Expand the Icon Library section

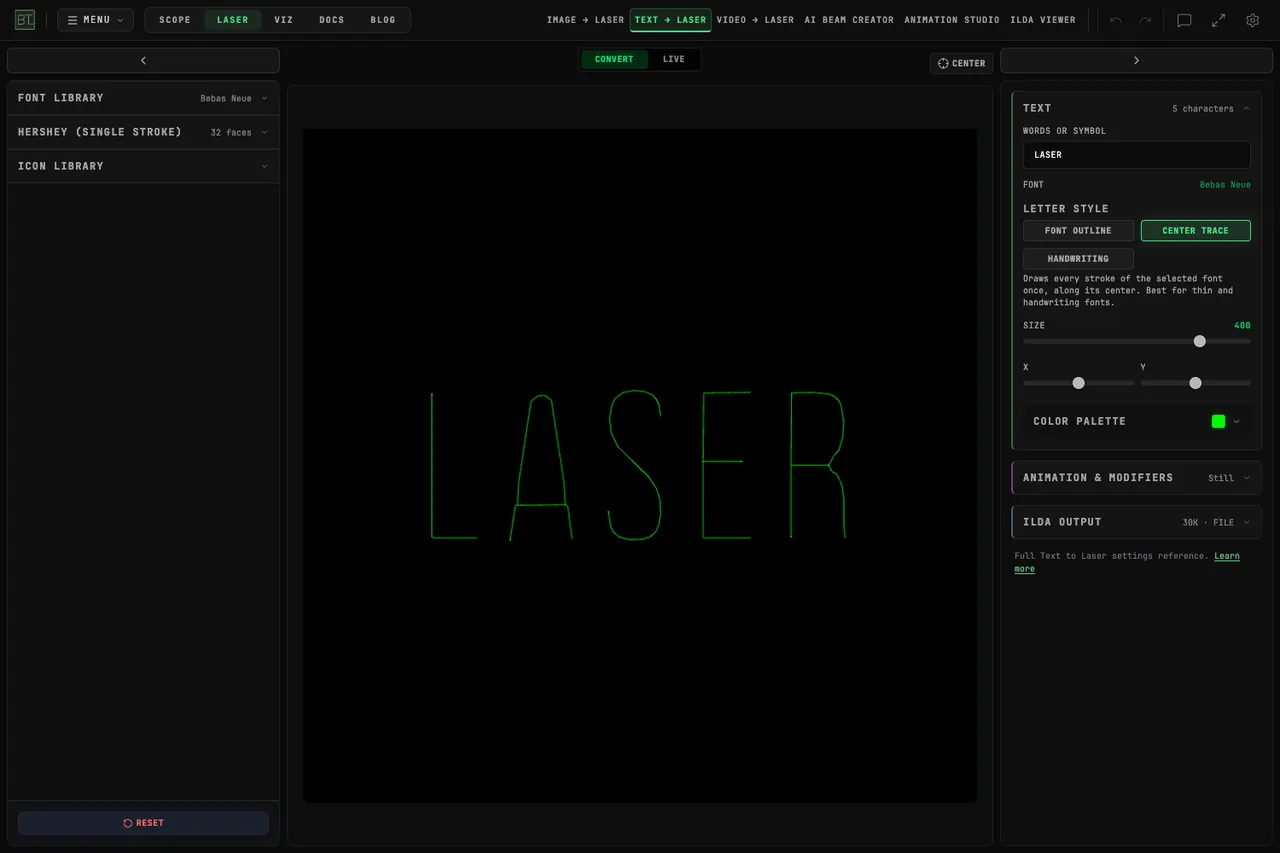(143, 166)
